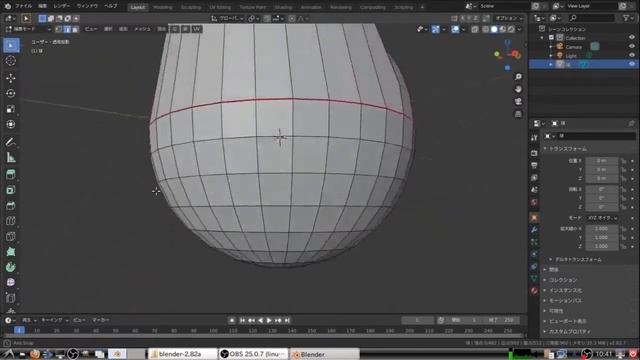Hide the Collection via its eye icon
Image resolution: width=640 pixels, height=360 pixels.
632,38
